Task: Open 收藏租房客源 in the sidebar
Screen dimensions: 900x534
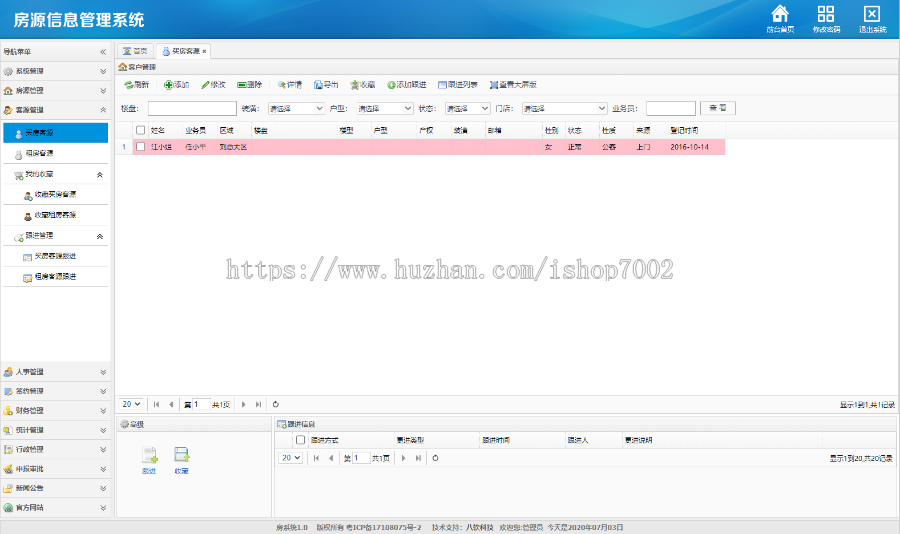Action: pyautogui.click(x=56, y=215)
